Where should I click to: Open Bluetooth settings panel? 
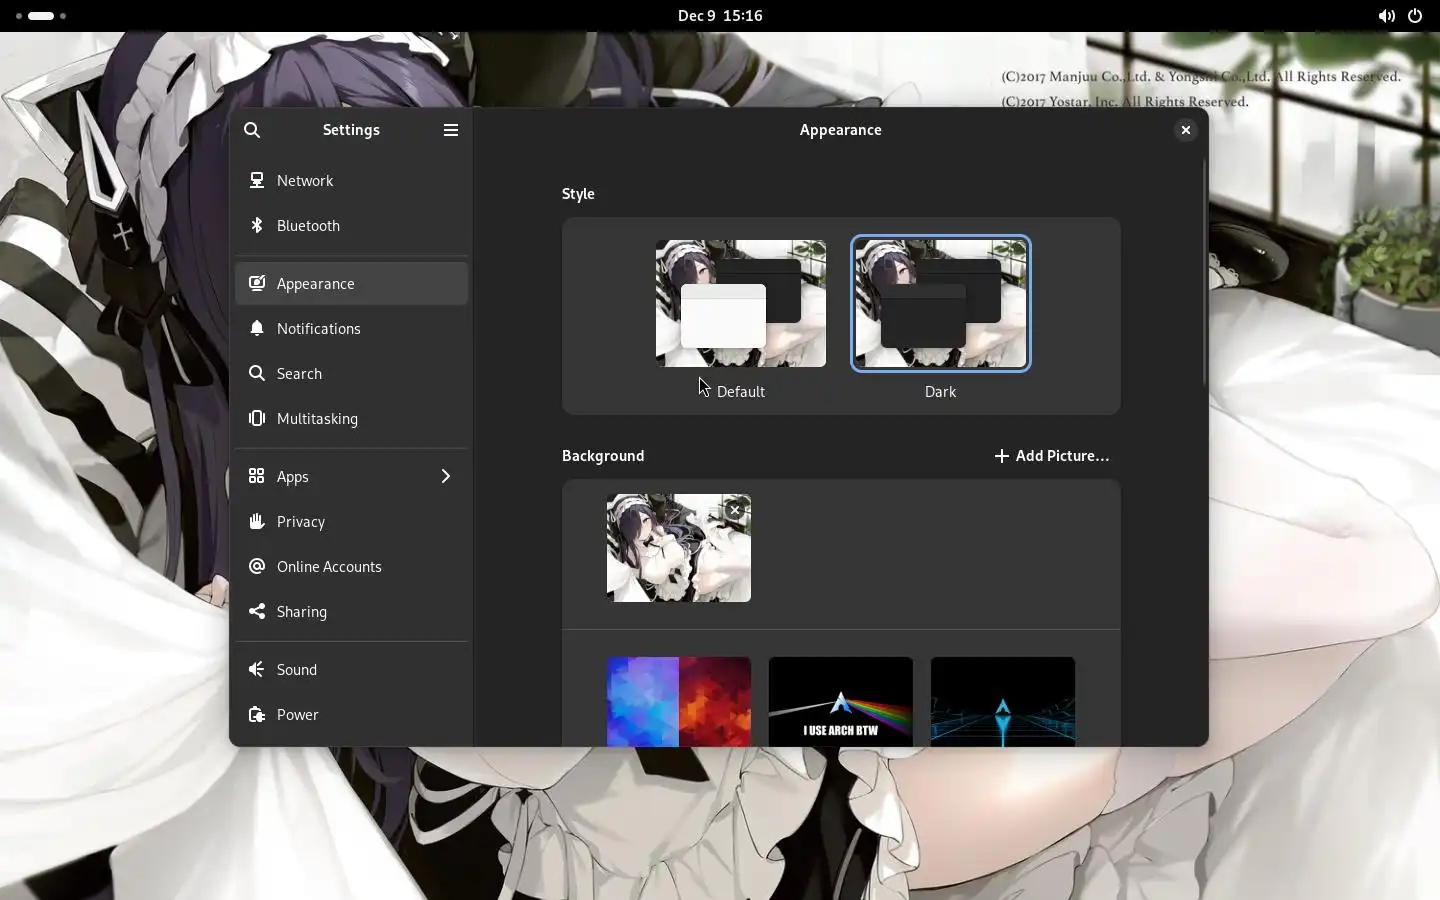[352, 225]
